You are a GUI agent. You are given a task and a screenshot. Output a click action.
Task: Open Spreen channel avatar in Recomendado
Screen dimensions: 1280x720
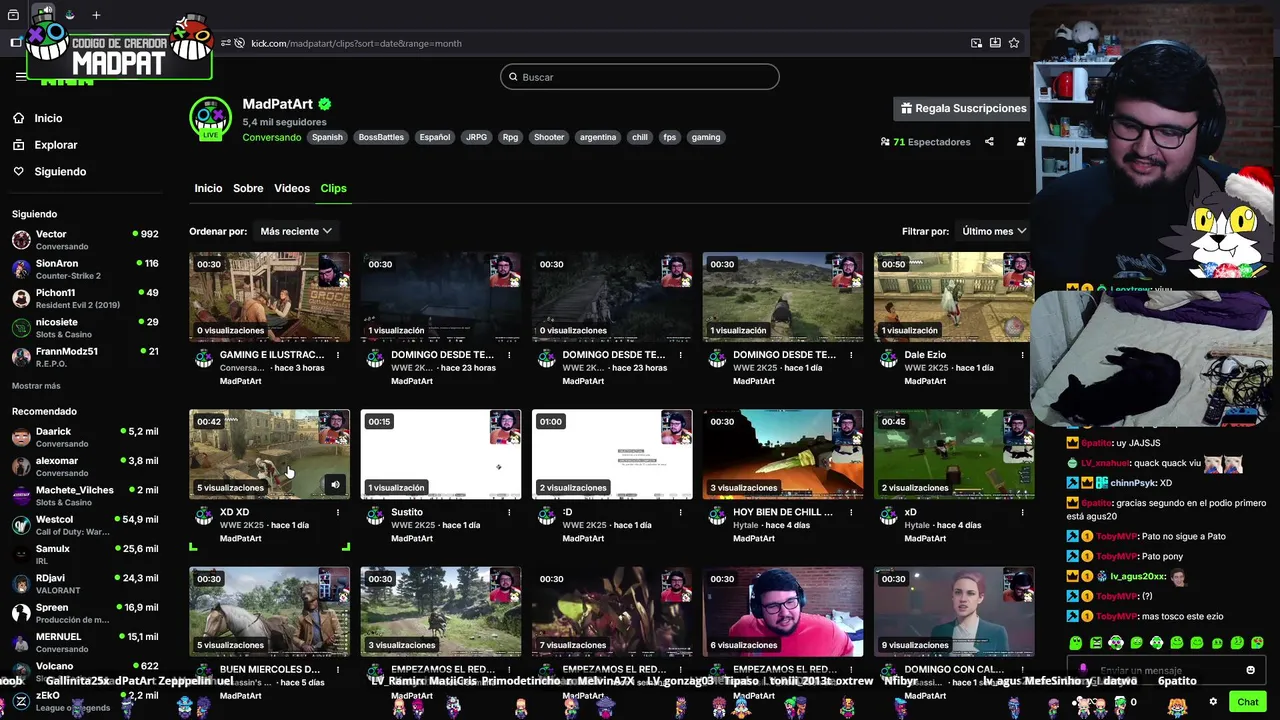tap(21, 613)
